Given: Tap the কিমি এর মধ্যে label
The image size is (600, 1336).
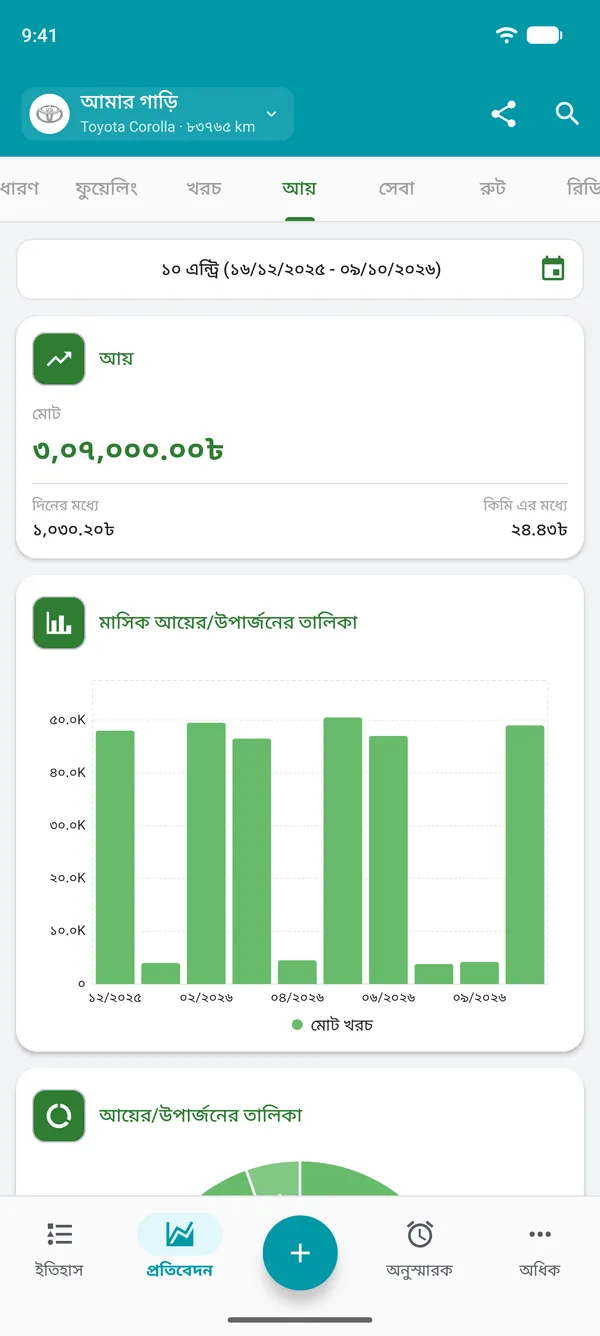Looking at the screenshot, I should [525, 505].
